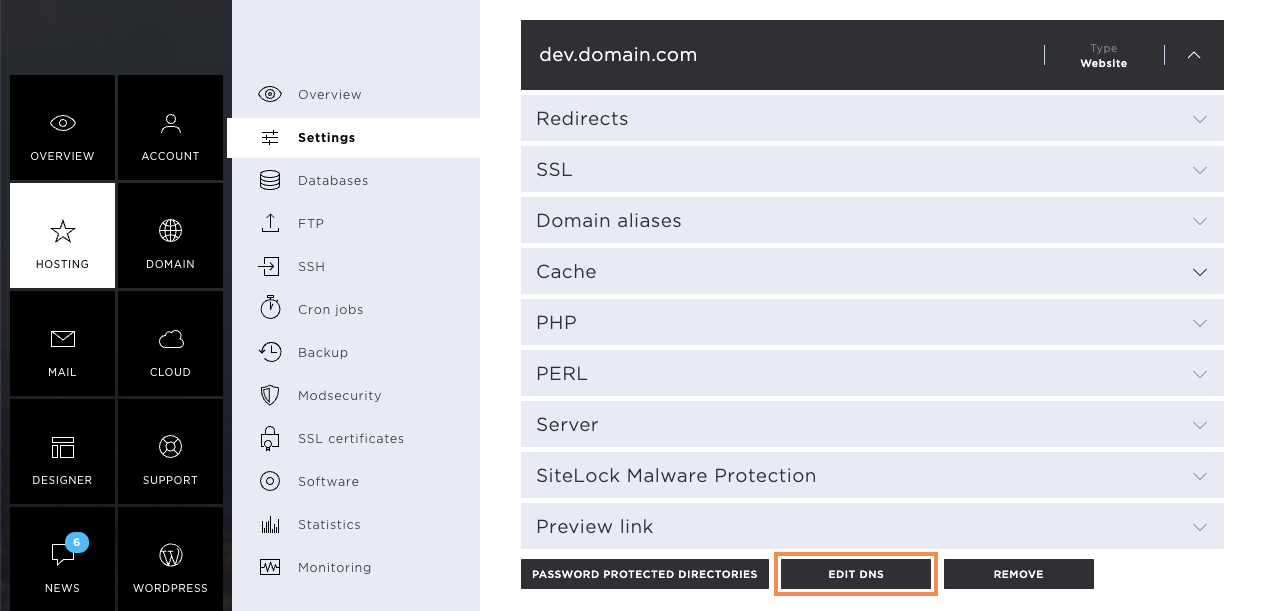
Task: Open the Support lifebuoy icon tile
Action: click(x=170, y=451)
